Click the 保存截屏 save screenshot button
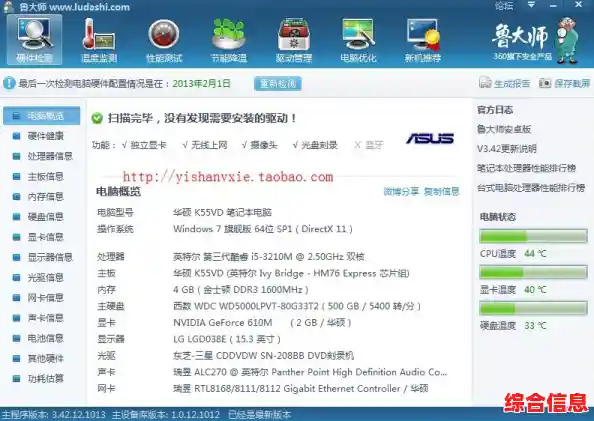The width and height of the screenshot is (594, 421). coord(565,83)
